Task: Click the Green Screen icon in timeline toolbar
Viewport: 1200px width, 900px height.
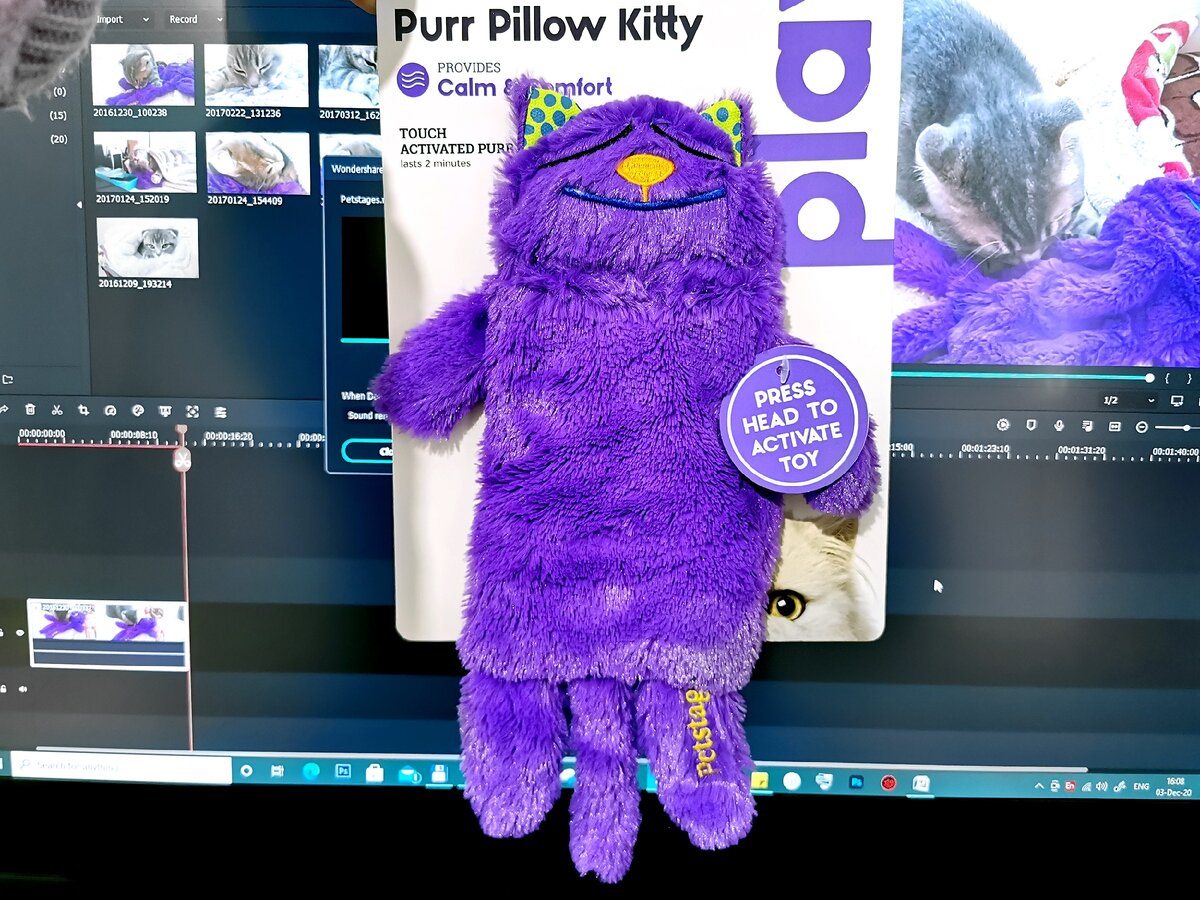Action: [x=165, y=411]
